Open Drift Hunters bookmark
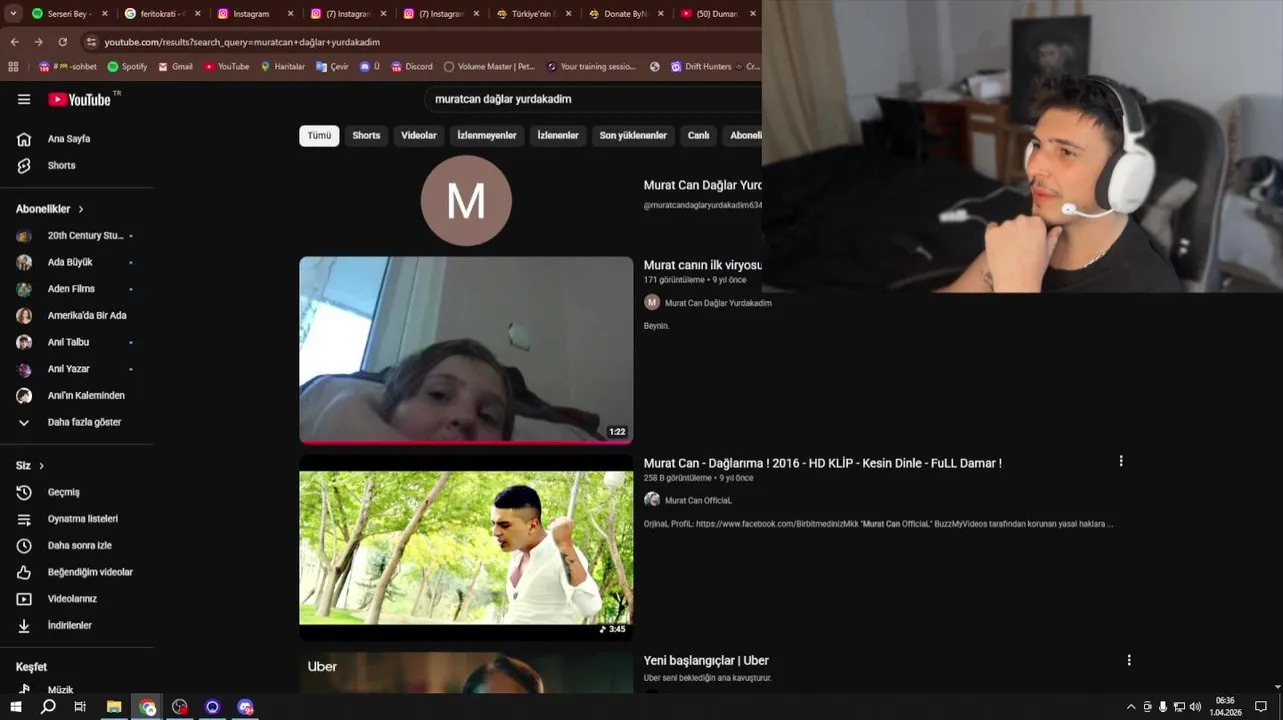The image size is (1283, 720). (x=701, y=67)
